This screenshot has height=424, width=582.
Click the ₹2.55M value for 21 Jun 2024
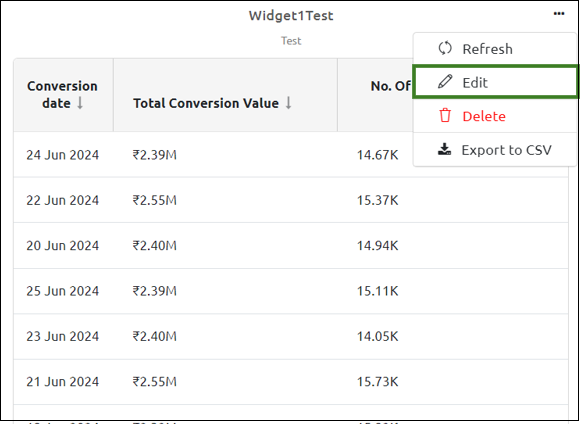(x=154, y=381)
